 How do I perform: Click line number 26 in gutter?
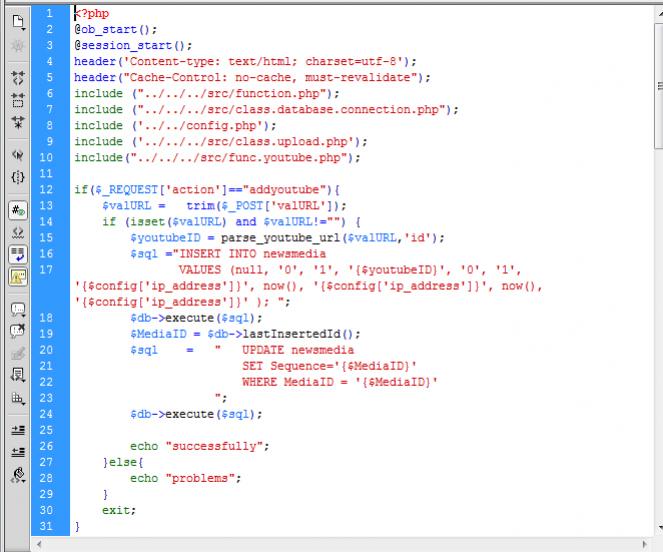tap(46, 446)
